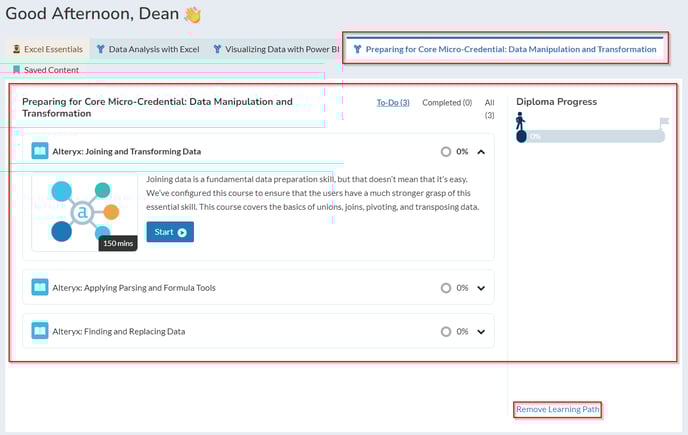Click the Joining data course description paragraph
Image resolution: width=688 pixels, height=435 pixels.
312,193
